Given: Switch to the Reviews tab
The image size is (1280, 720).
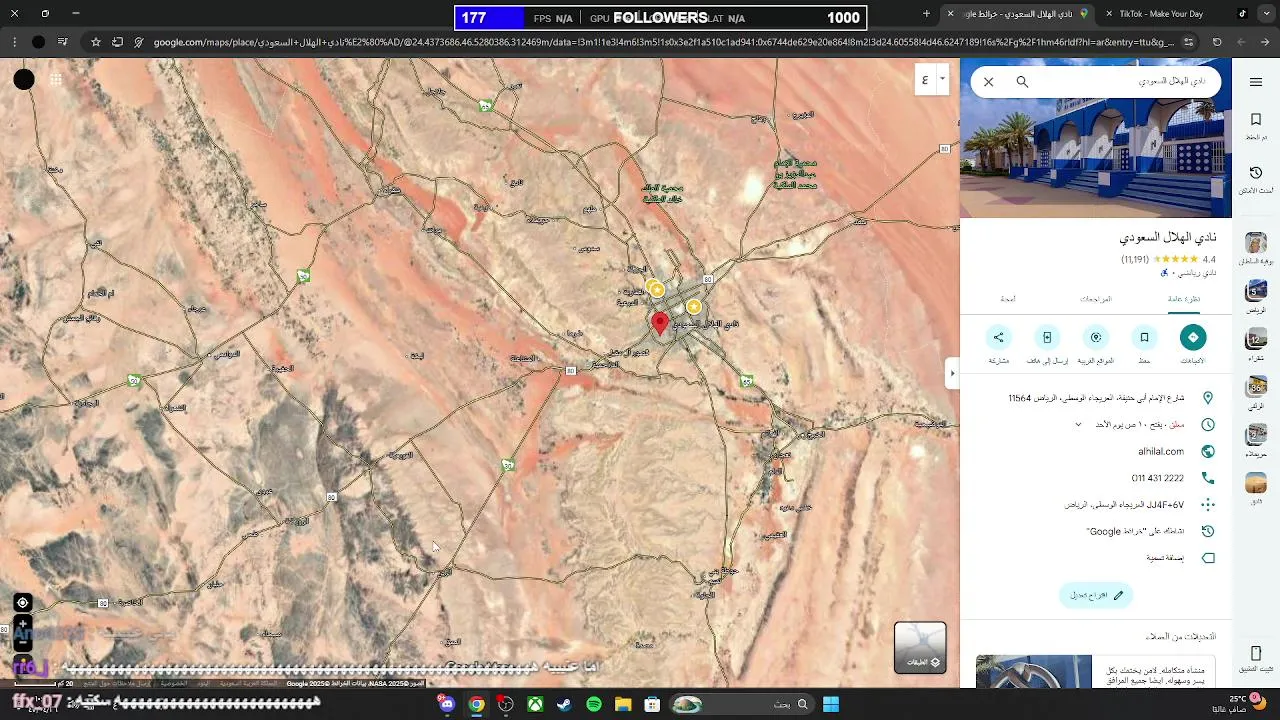Looking at the screenshot, I should [1096, 299].
